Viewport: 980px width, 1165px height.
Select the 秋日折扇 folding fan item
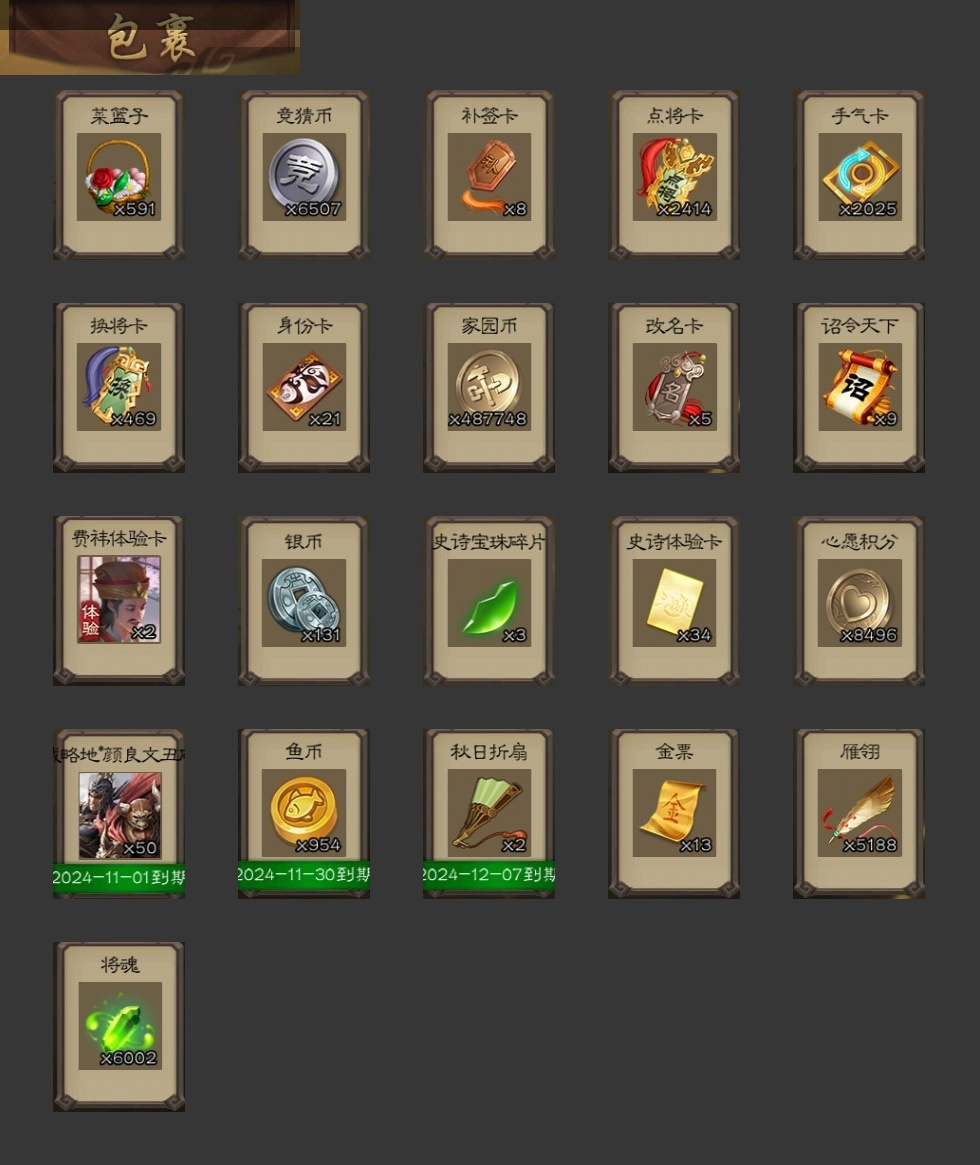(489, 813)
